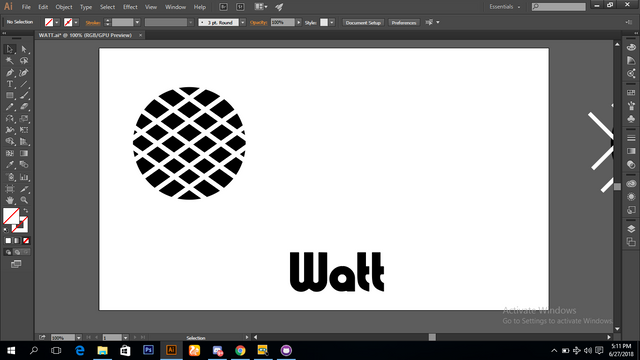Open the Window menu
The height and width of the screenshot is (360, 640).
(x=176, y=7)
